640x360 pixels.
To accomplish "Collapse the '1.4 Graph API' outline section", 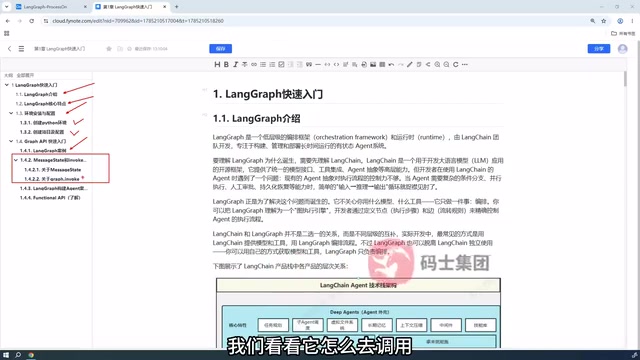I will [11, 141].
